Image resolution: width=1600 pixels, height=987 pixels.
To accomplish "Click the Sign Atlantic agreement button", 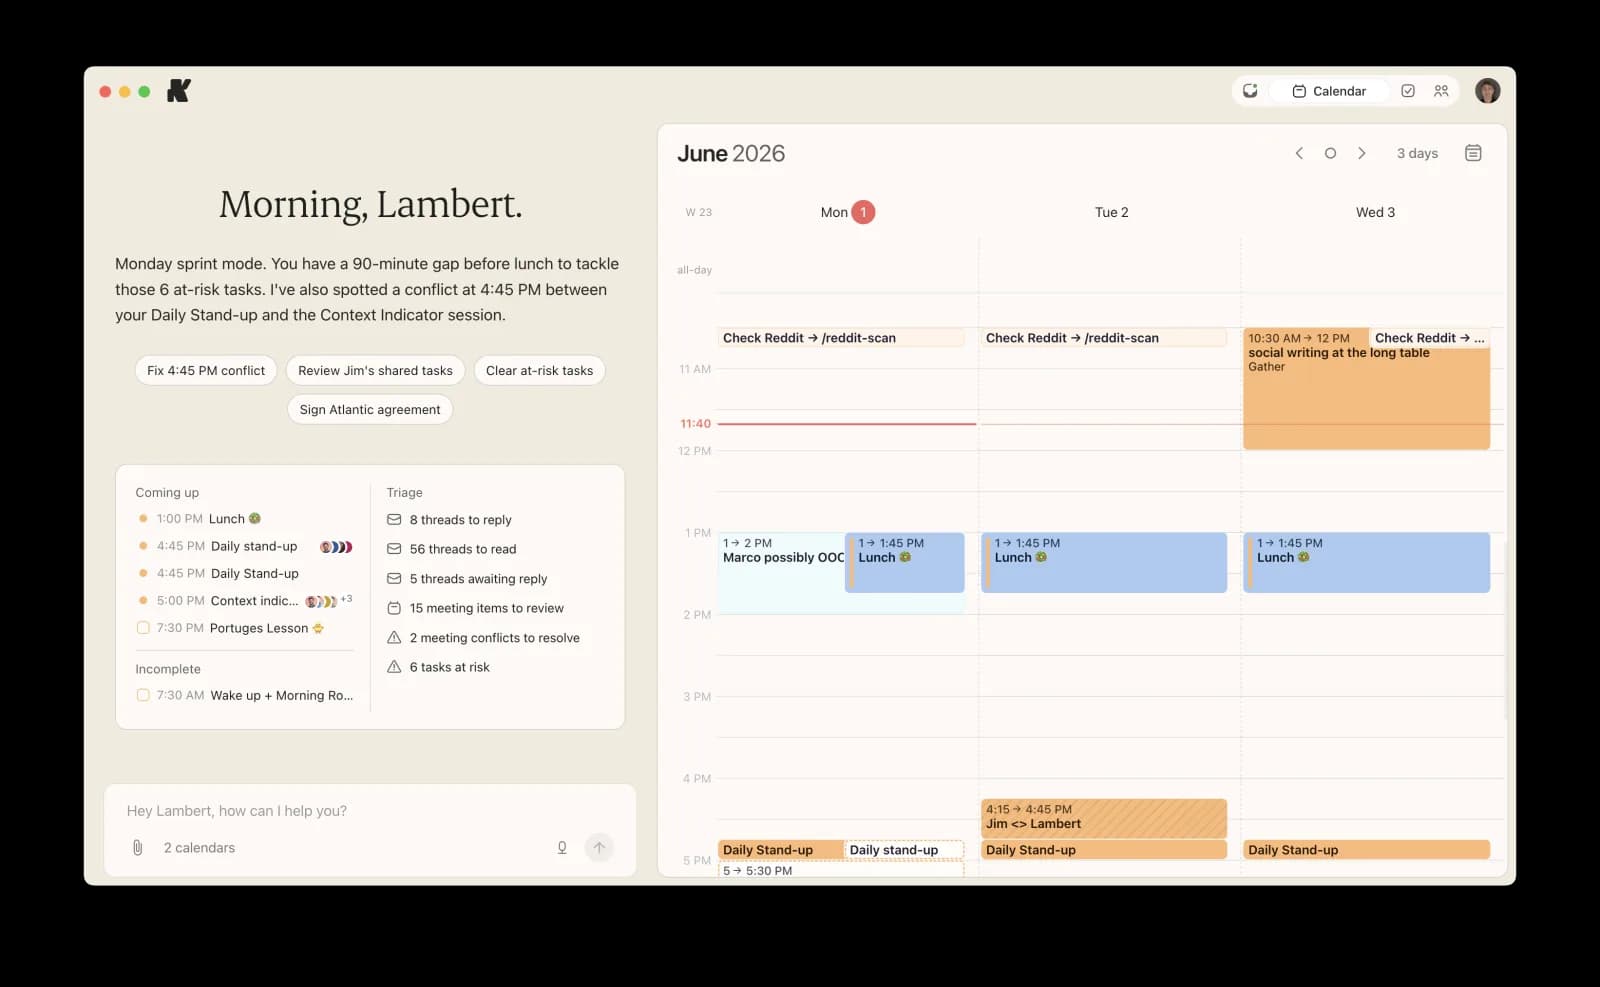I will tap(370, 409).
